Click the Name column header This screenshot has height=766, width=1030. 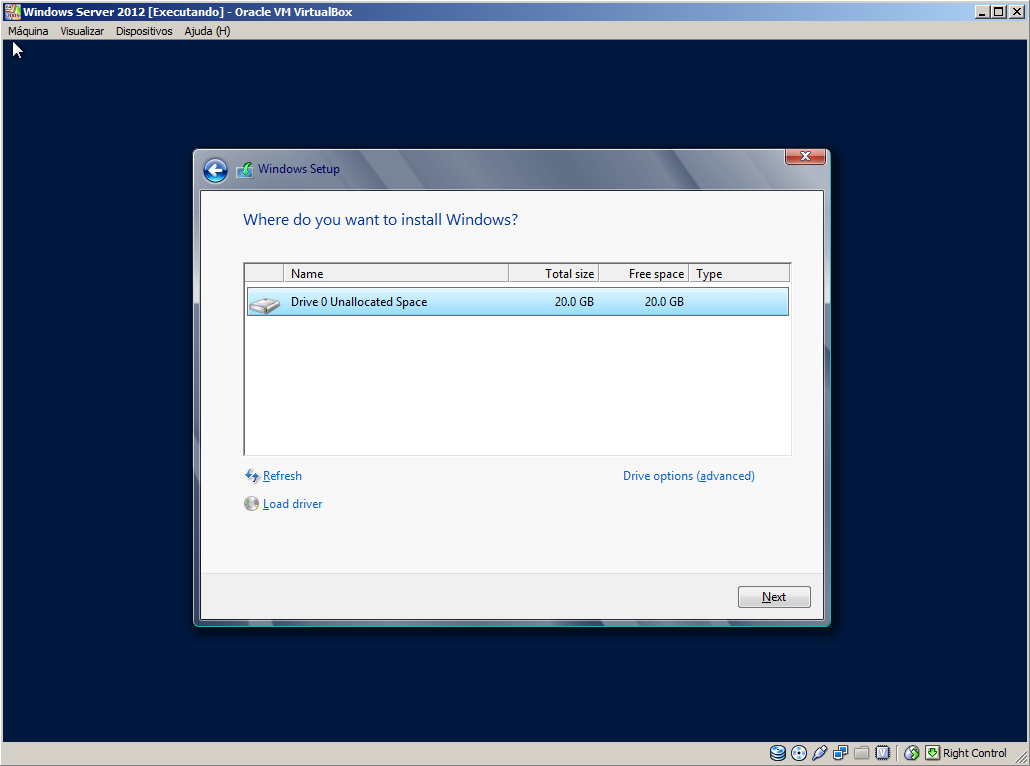coord(396,273)
